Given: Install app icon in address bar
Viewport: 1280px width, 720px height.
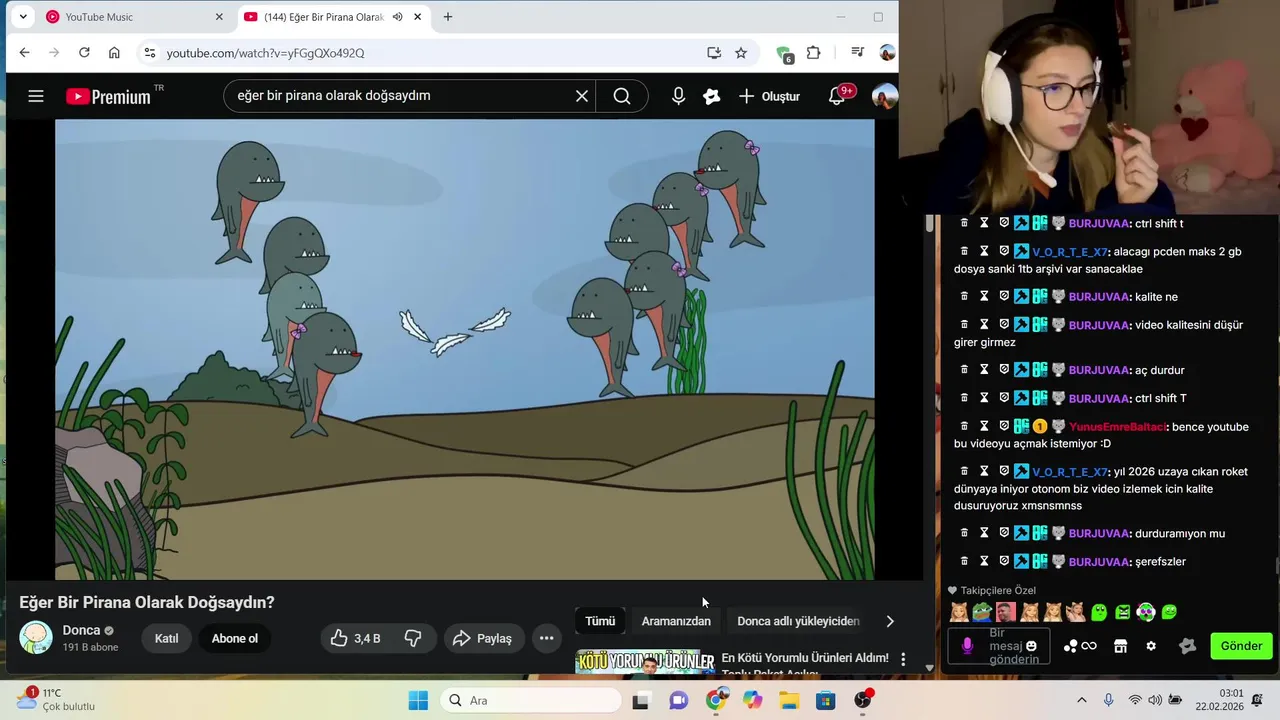Looking at the screenshot, I should pyautogui.click(x=714, y=53).
